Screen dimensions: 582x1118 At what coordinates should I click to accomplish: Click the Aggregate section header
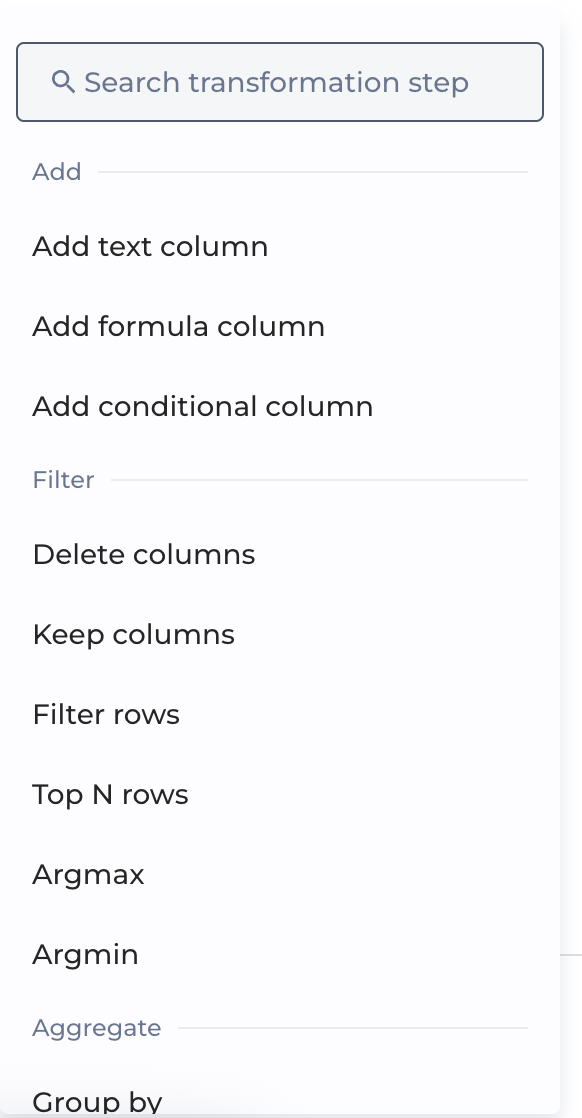[x=96, y=1027]
